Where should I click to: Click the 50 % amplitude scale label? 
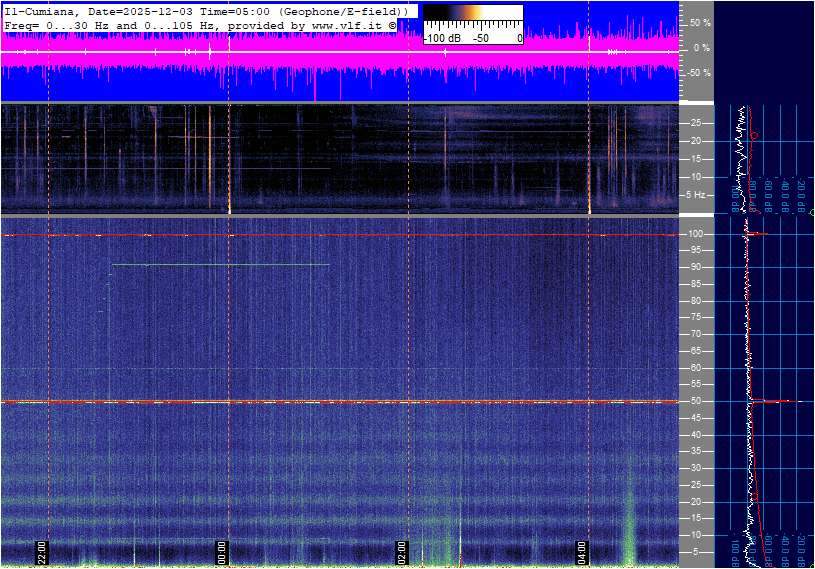(x=699, y=22)
